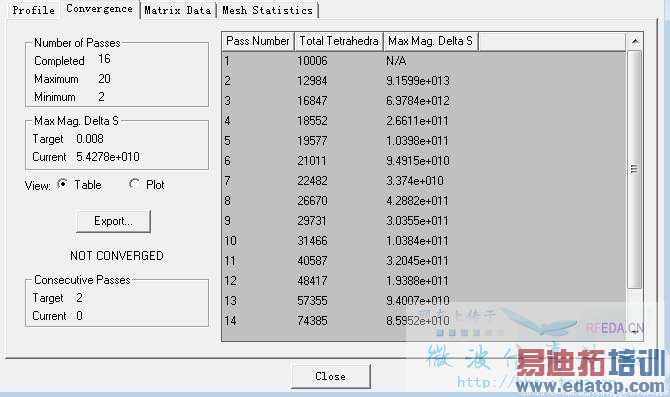Select the pass 14 row with 74385 tetrahedra
This screenshot has width=670, height=397.
pyautogui.click(x=424, y=321)
